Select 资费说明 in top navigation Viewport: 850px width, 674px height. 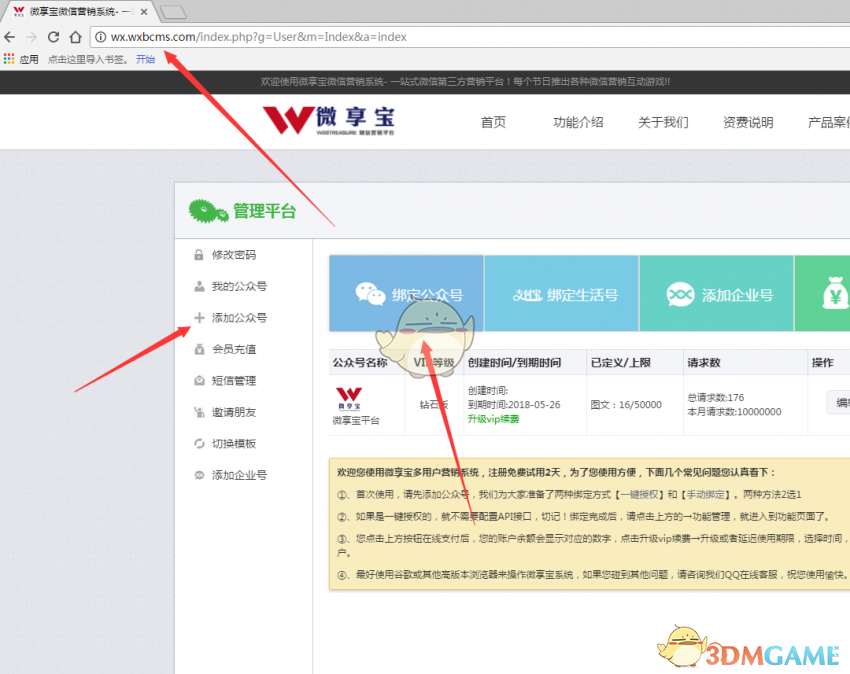pos(747,121)
